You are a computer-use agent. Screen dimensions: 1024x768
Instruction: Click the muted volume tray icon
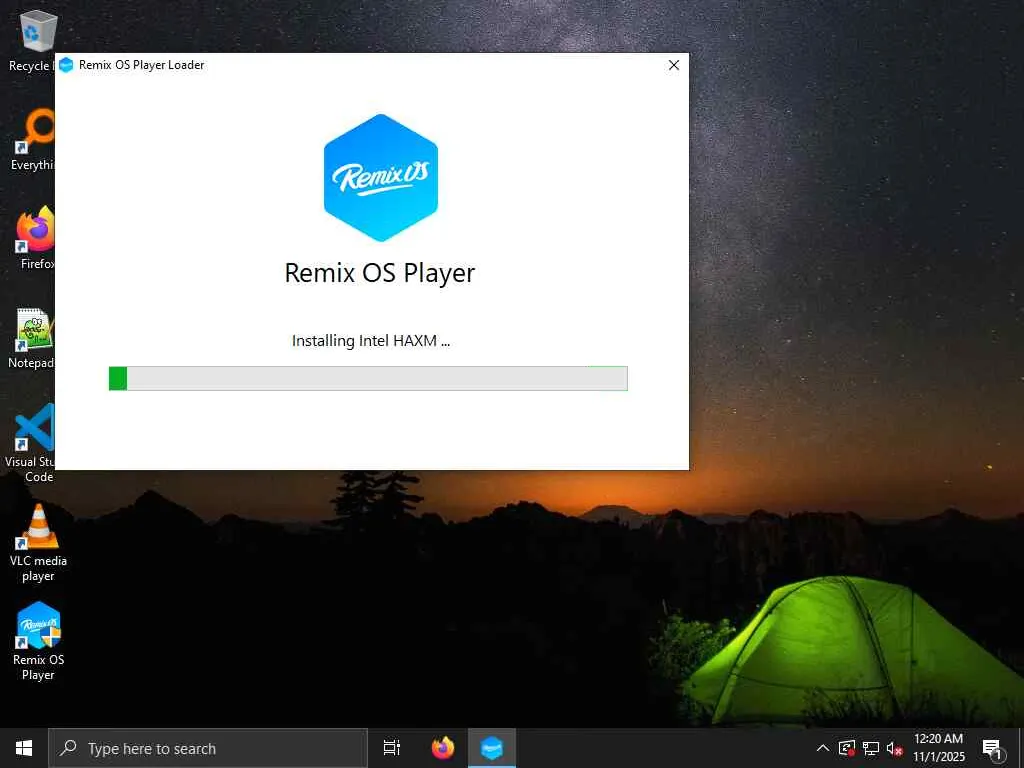point(895,748)
